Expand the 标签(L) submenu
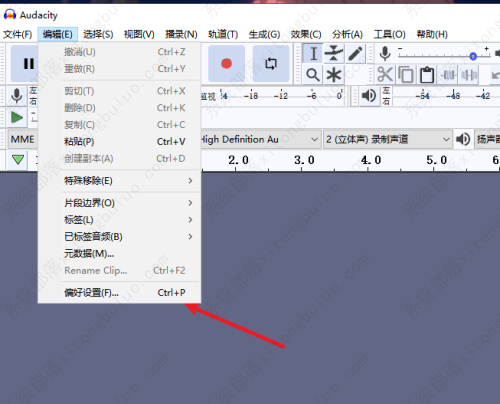This screenshot has width=500, height=404. (x=119, y=220)
